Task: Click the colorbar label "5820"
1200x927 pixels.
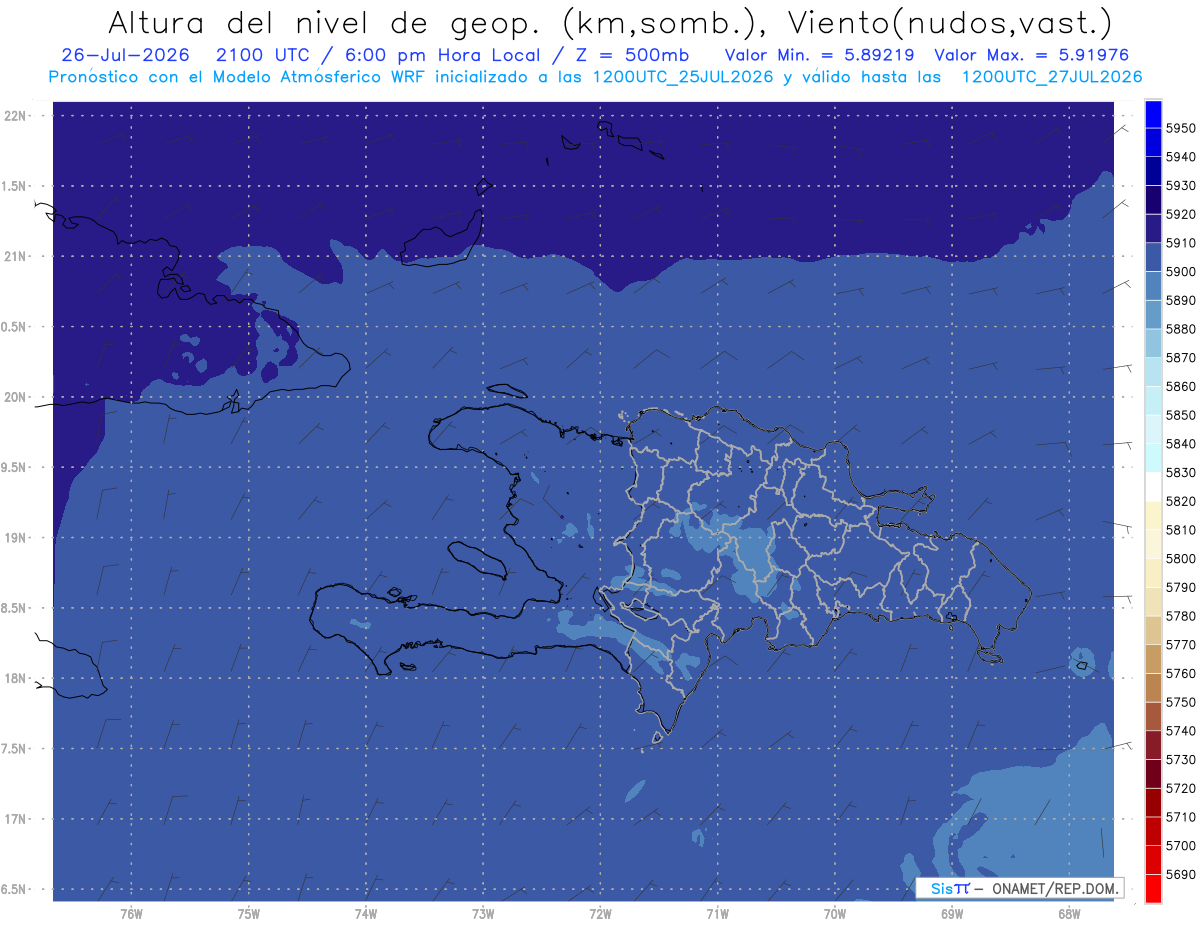Action: [x=1180, y=501]
